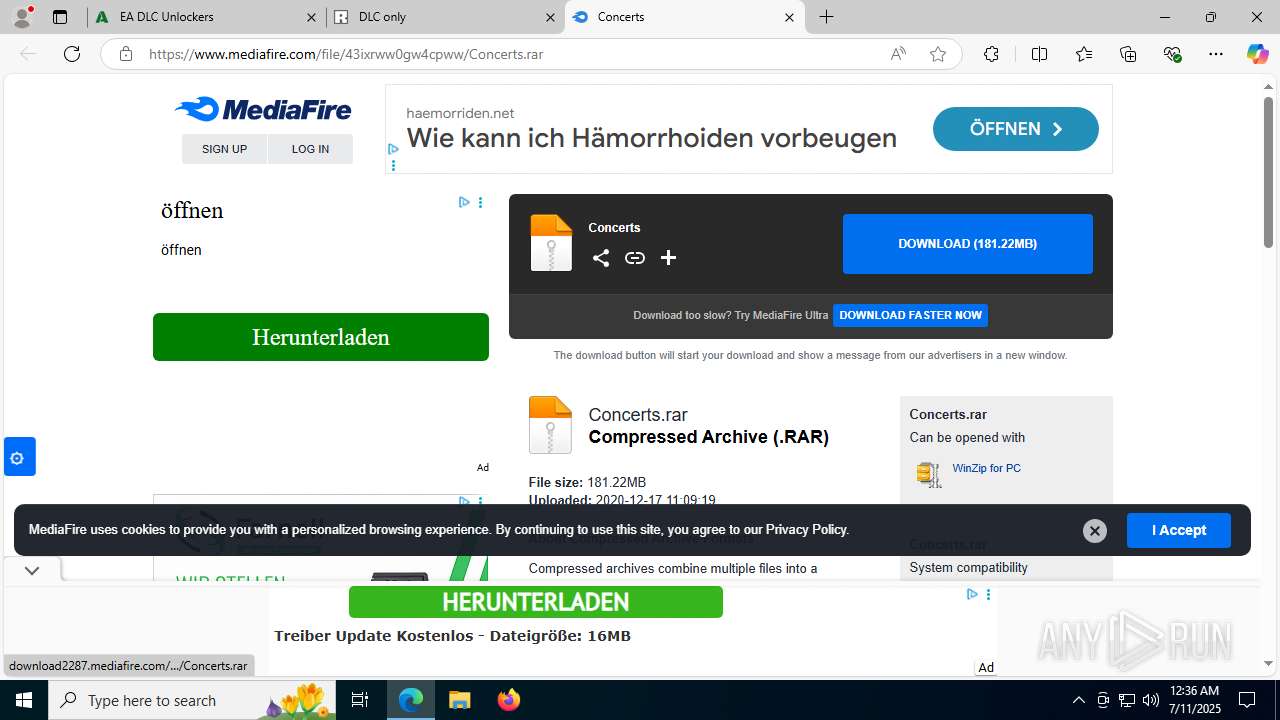Reload the current page
Viewport: 1280px width, 720px height.
[72, 54]
